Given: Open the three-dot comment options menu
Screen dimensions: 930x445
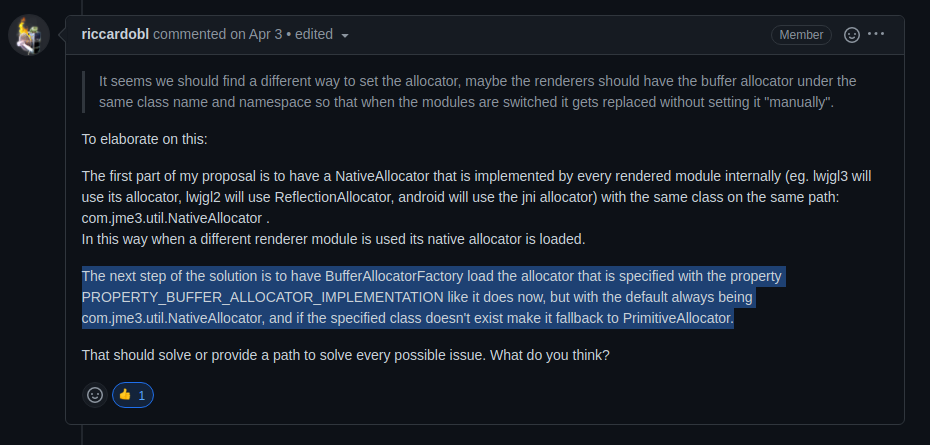Looking at the screenshot, I should coord(876,34).
